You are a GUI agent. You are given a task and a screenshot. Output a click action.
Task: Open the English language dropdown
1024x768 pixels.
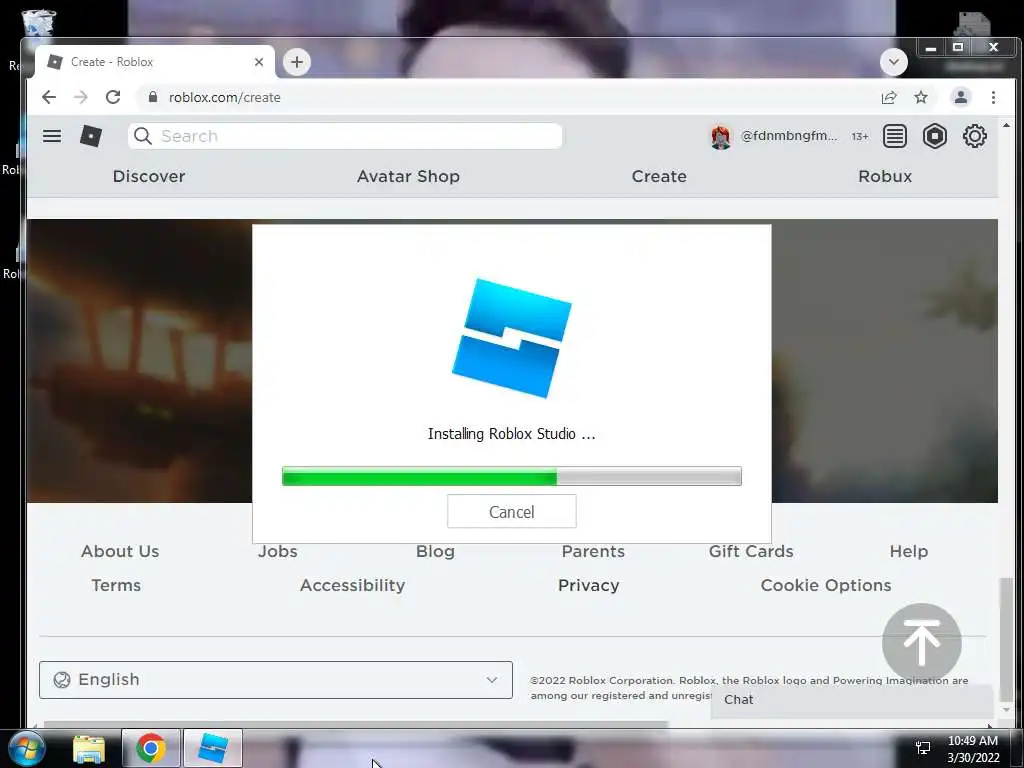[276, 680]
